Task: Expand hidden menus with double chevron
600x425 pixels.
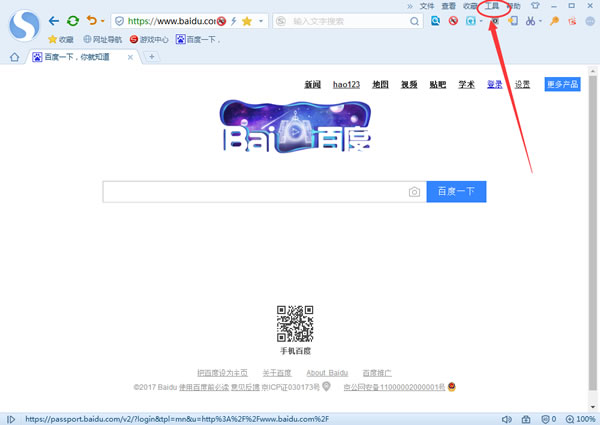Action: [x=410, y=6]
